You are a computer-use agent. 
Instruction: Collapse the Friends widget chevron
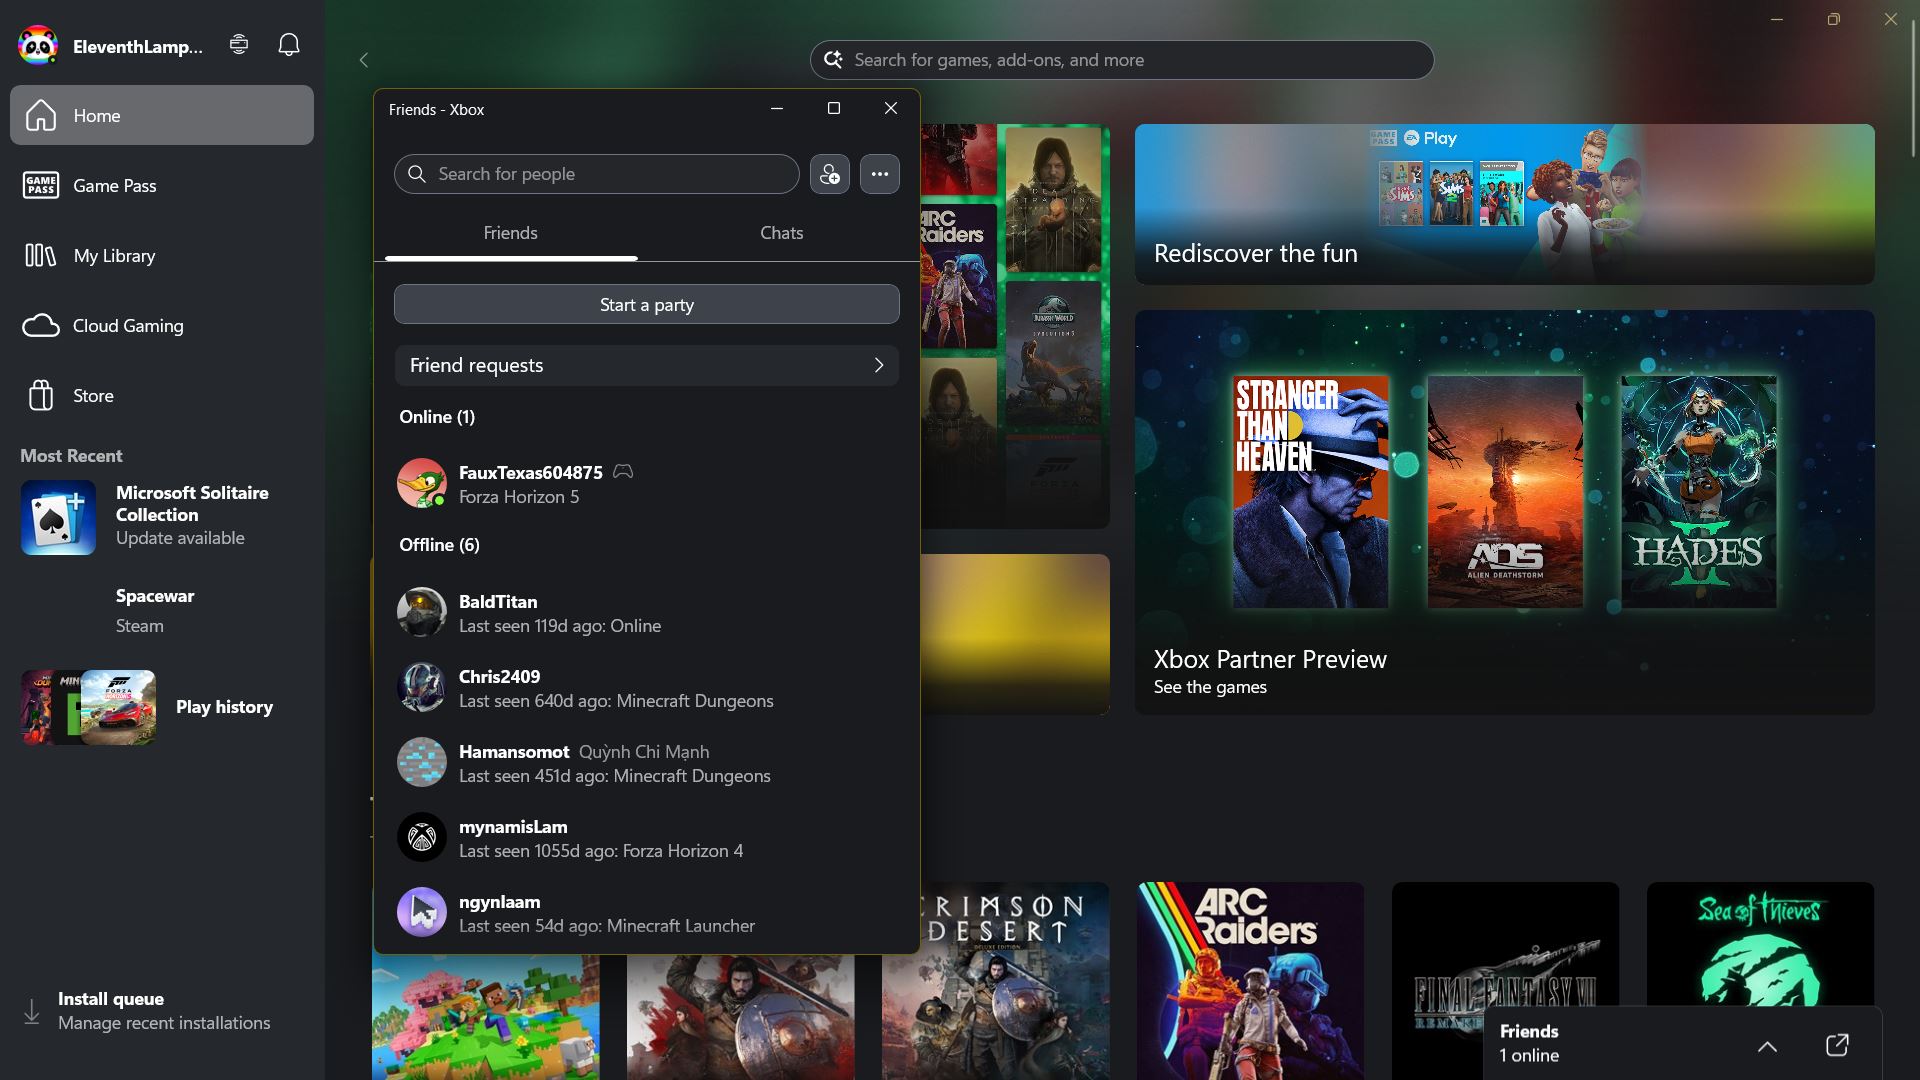[x=1767, y=1046]
